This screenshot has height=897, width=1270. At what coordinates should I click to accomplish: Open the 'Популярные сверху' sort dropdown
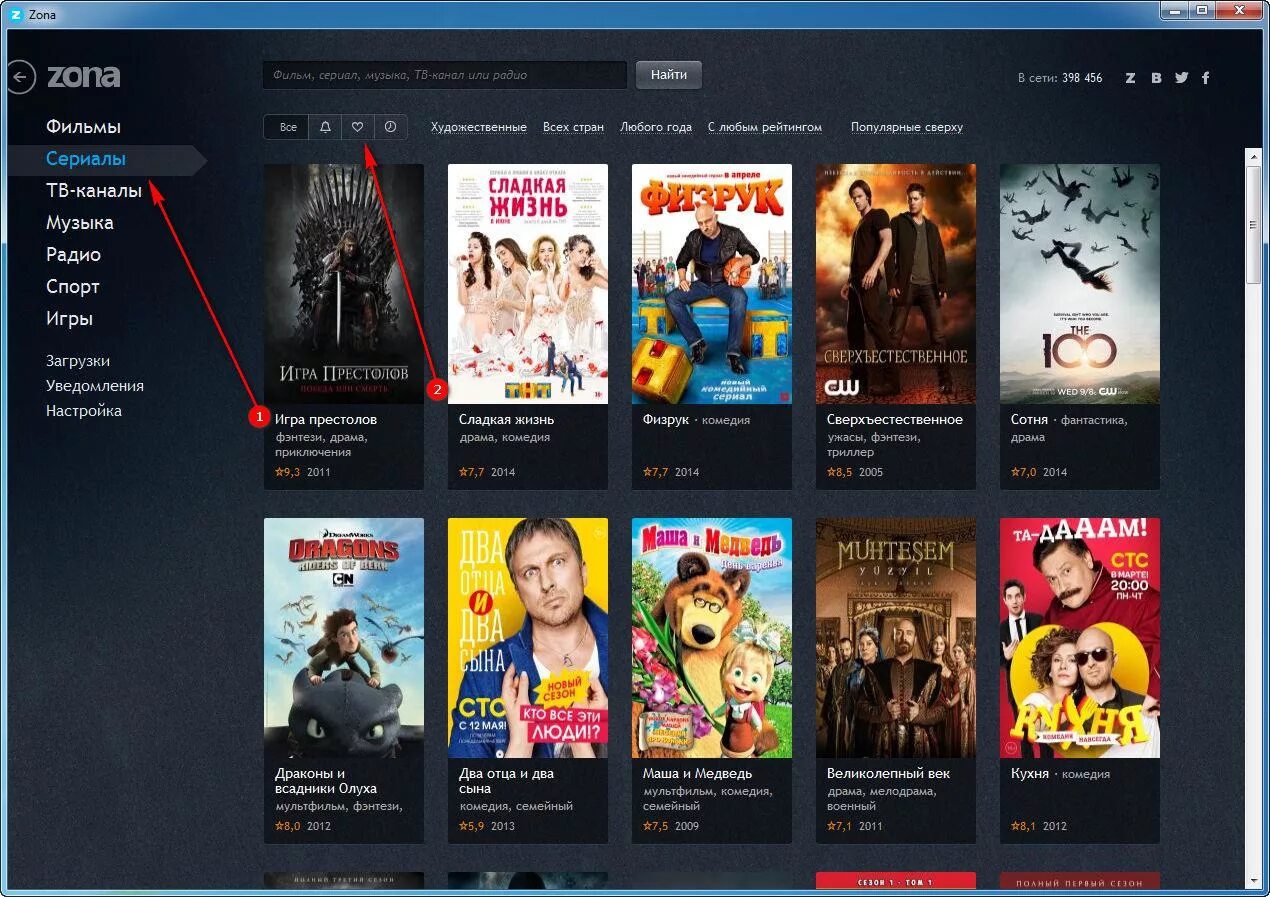(x=907, y=127)
